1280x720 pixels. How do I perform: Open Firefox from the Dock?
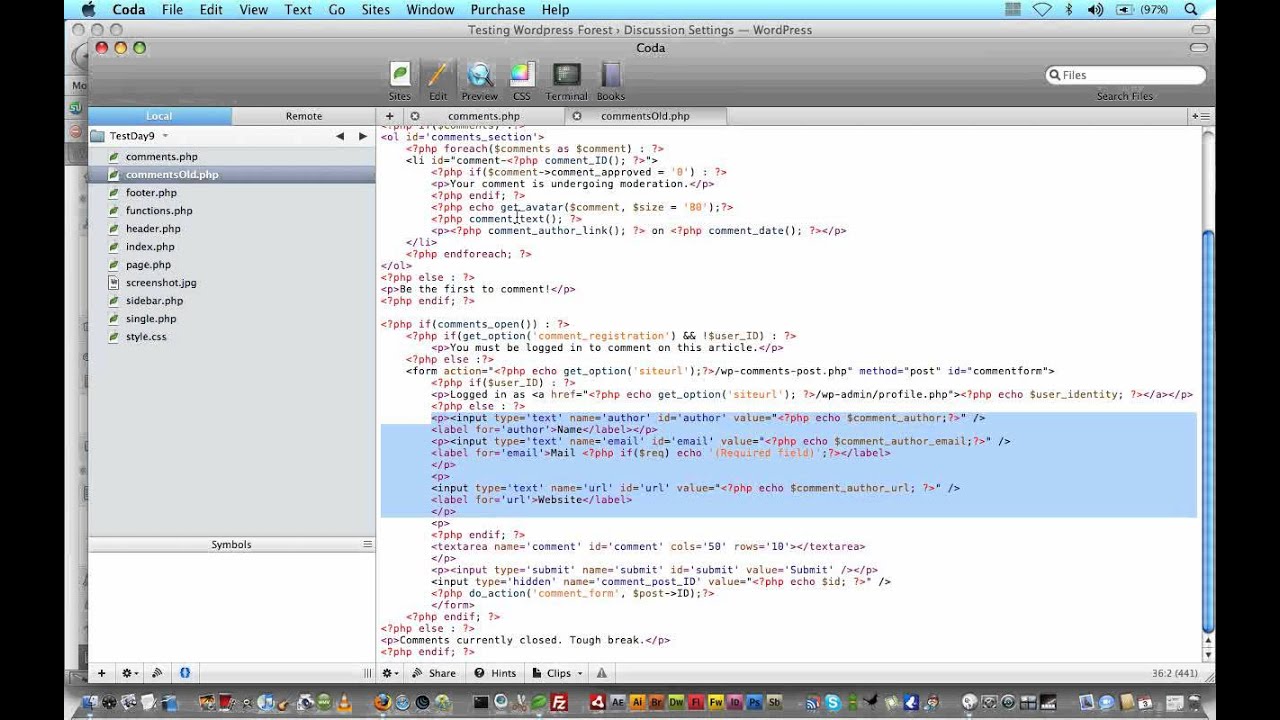(x=383, y=702)
